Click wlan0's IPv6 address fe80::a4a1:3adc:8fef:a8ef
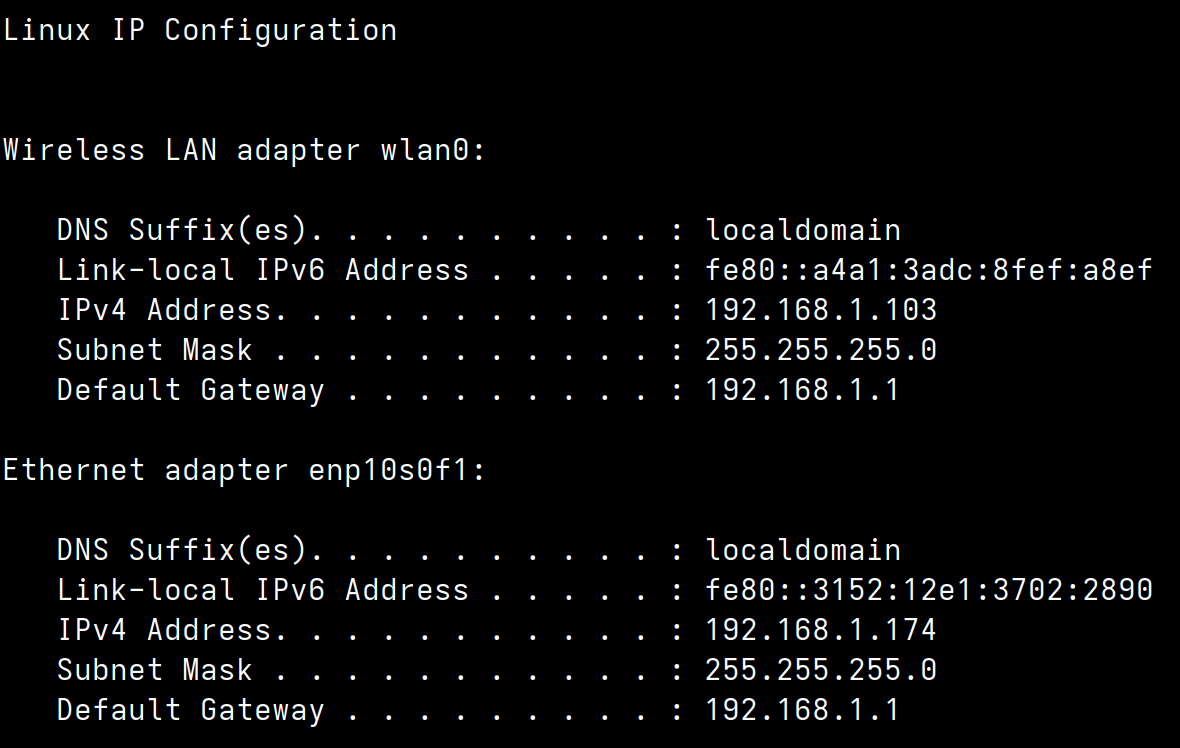The image size is (1180, 748). 929,270
